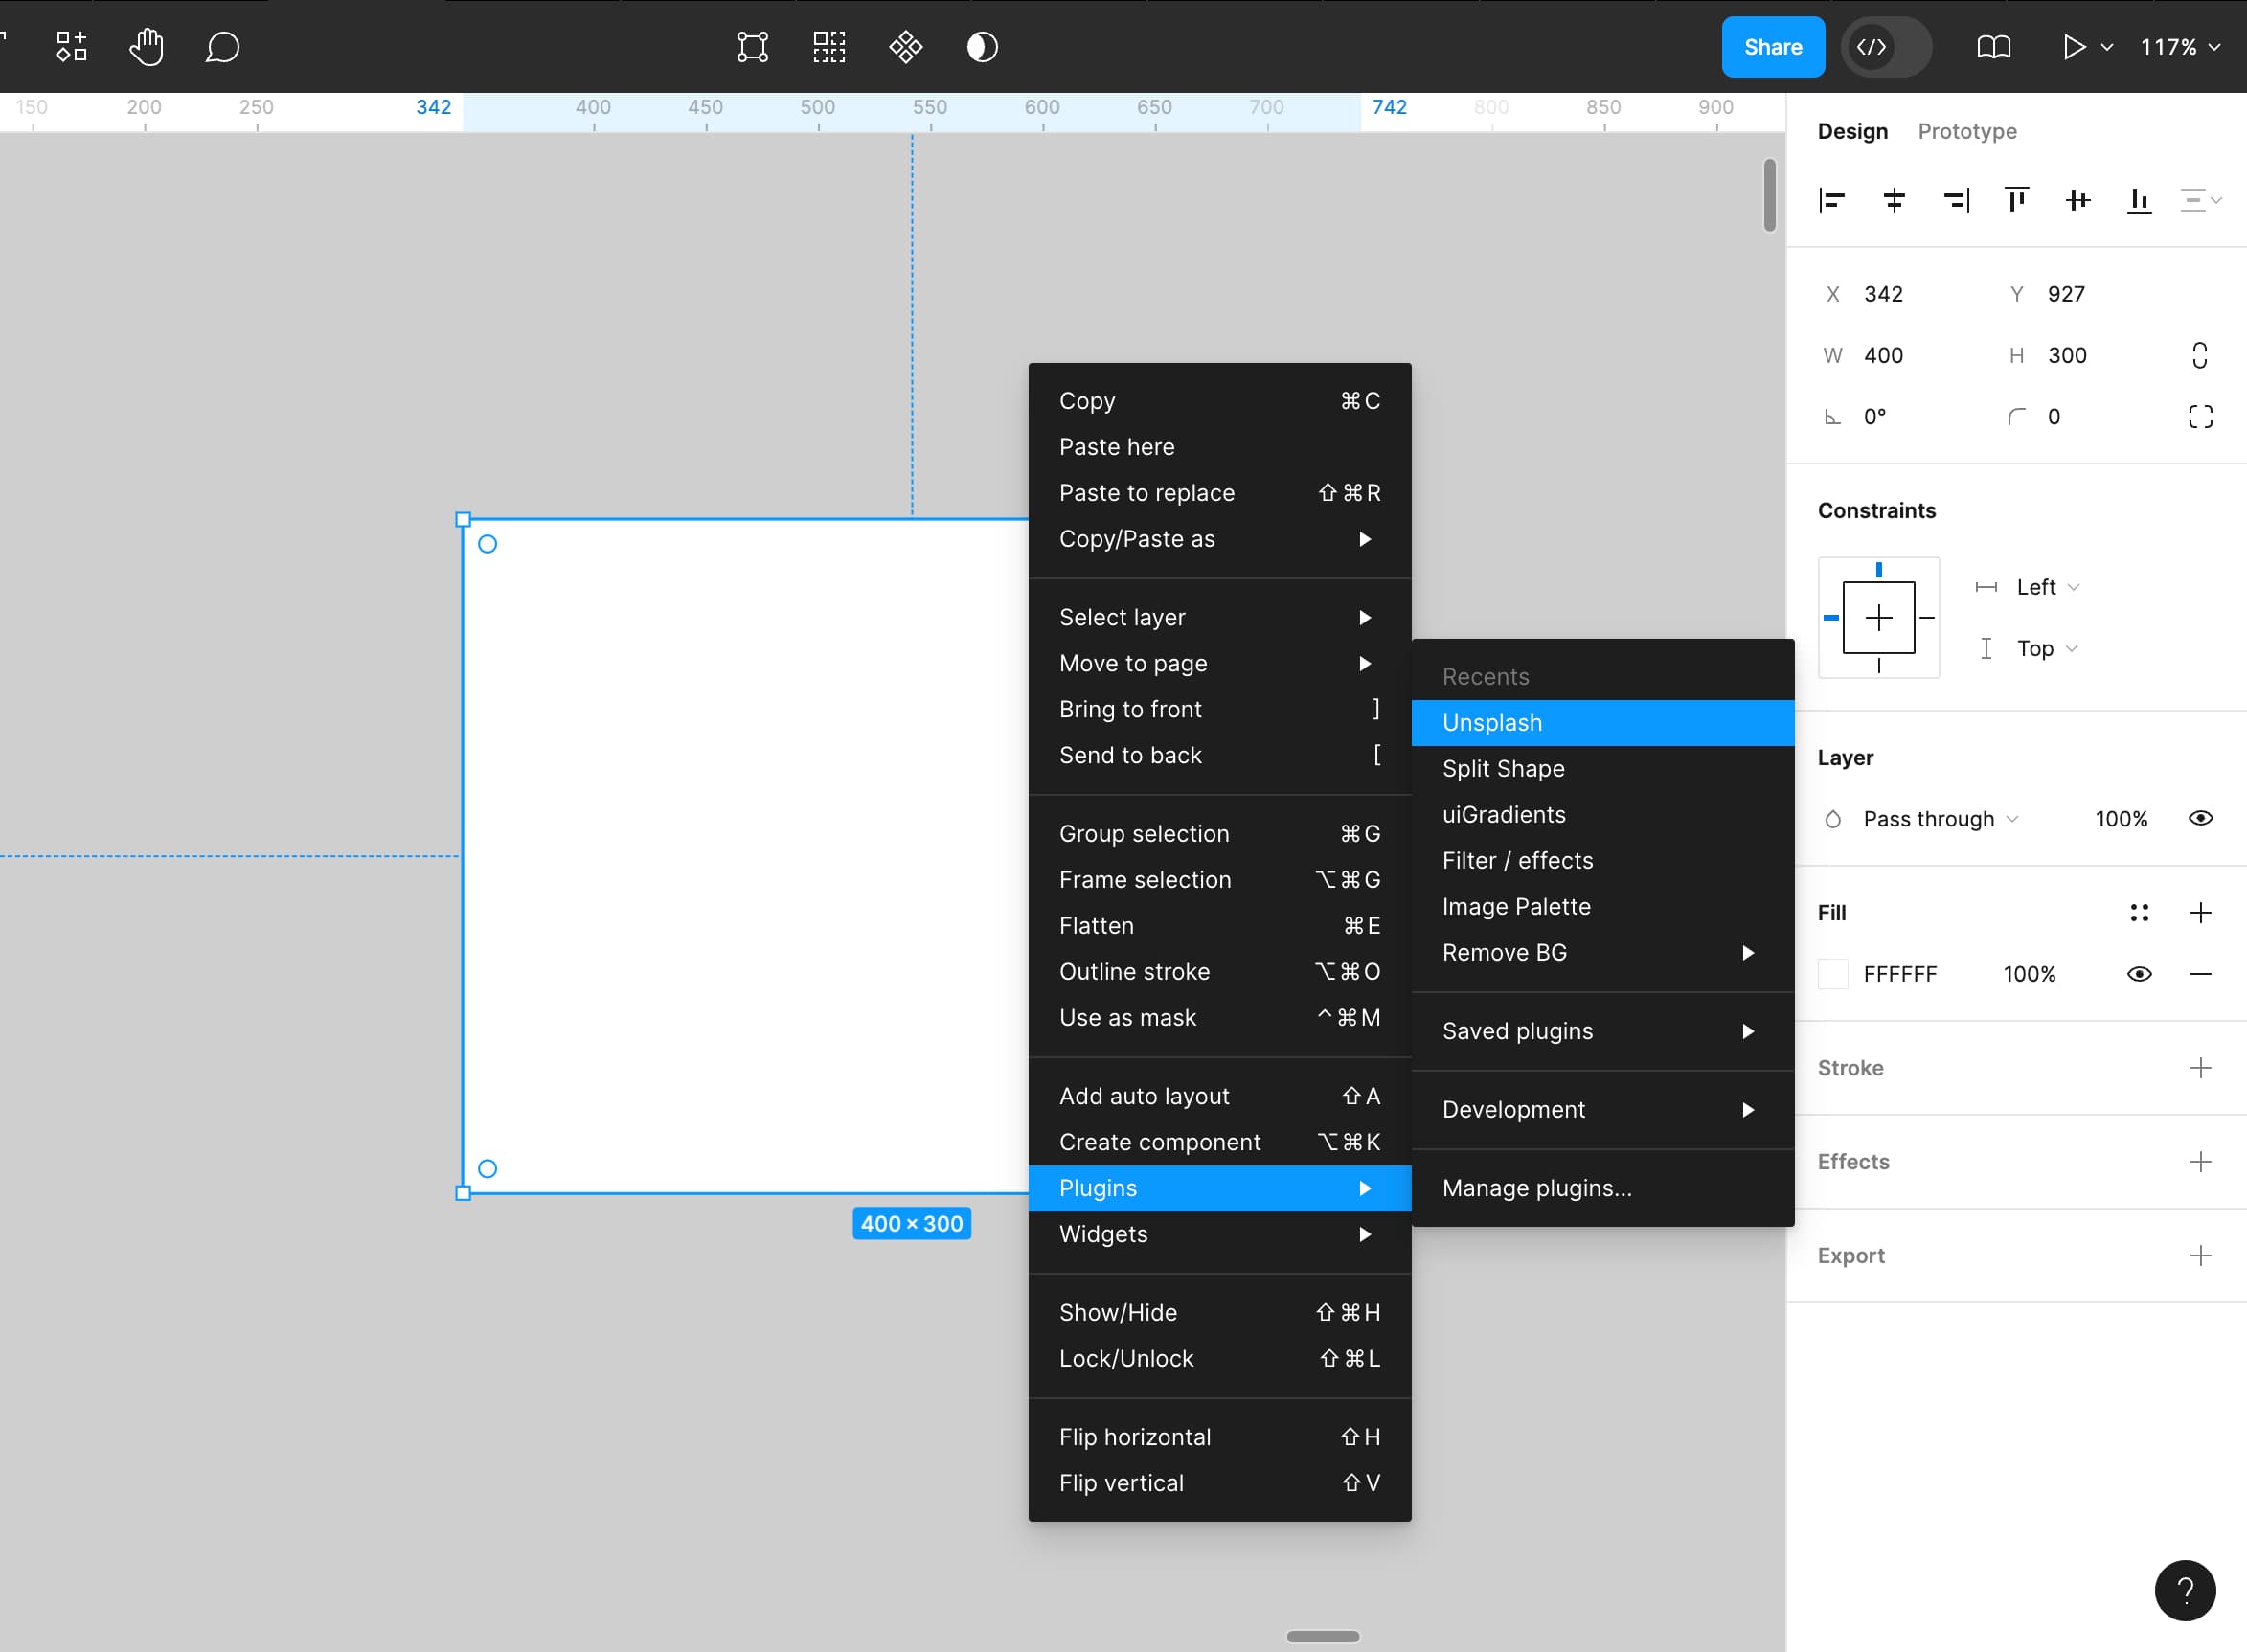Screen dimensions: 2247x1652
Task: Add an effect with plus icon
Action: [x=2200, y=1162]
